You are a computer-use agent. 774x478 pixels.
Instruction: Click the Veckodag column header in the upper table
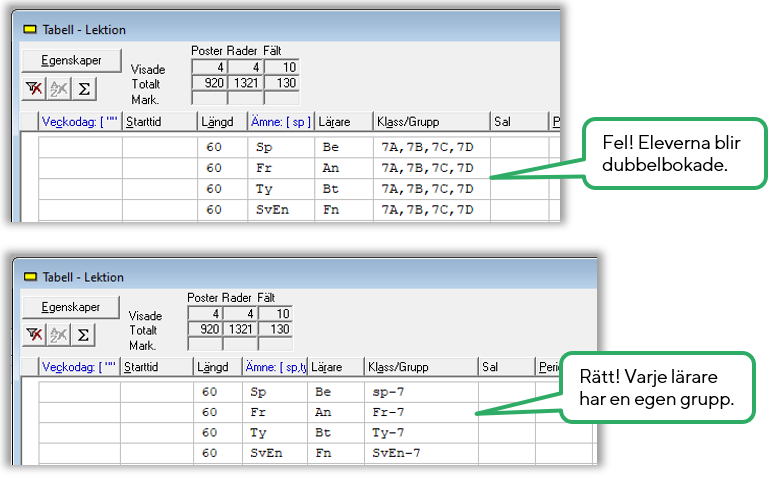(x=80, y=122)
